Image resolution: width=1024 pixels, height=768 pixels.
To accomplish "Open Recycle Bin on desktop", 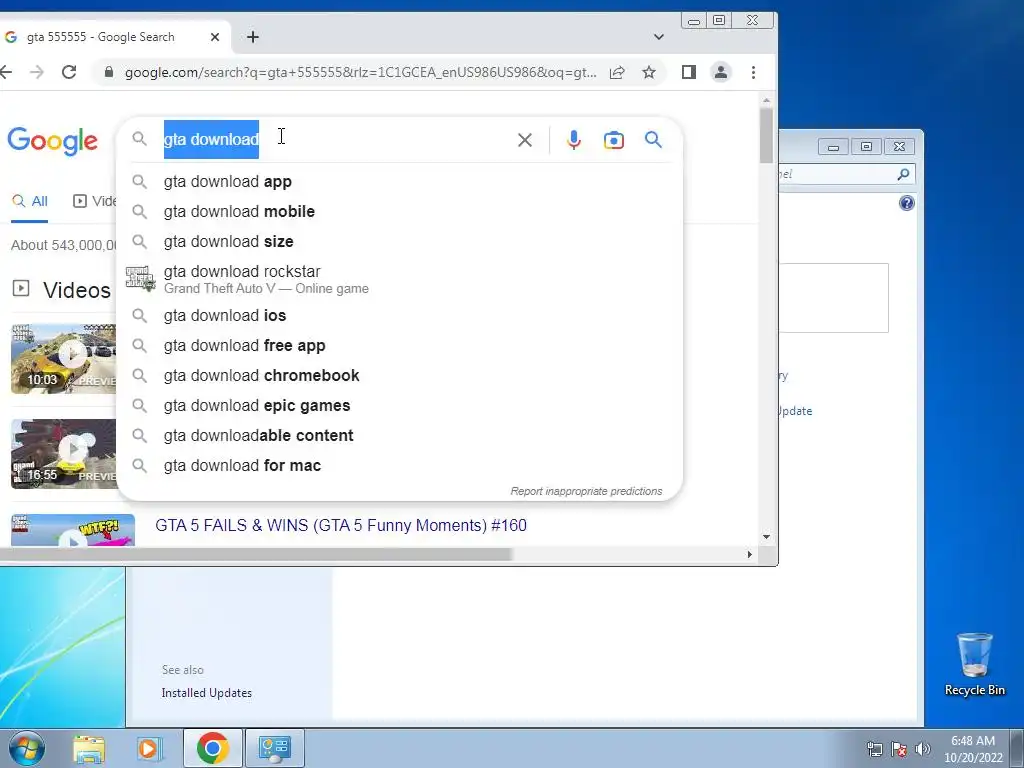I will [x=974, y=664].
